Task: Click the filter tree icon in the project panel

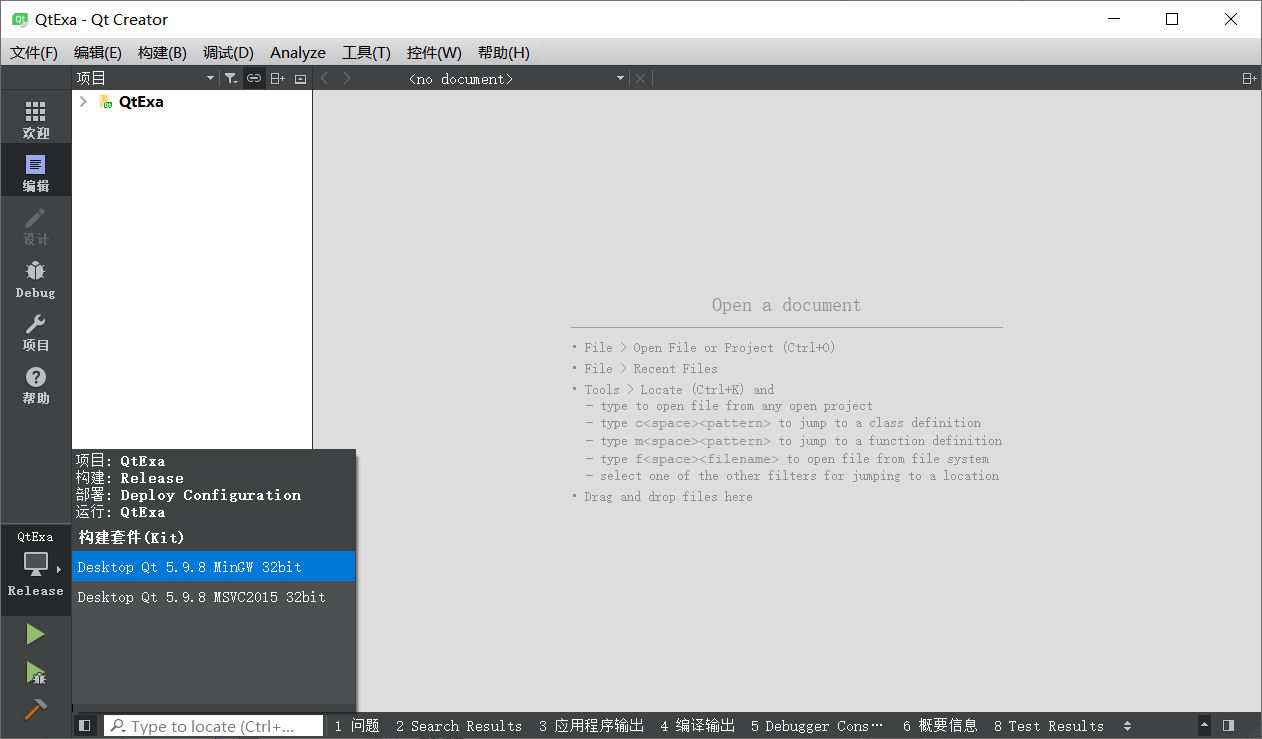Action: [231, 78]
